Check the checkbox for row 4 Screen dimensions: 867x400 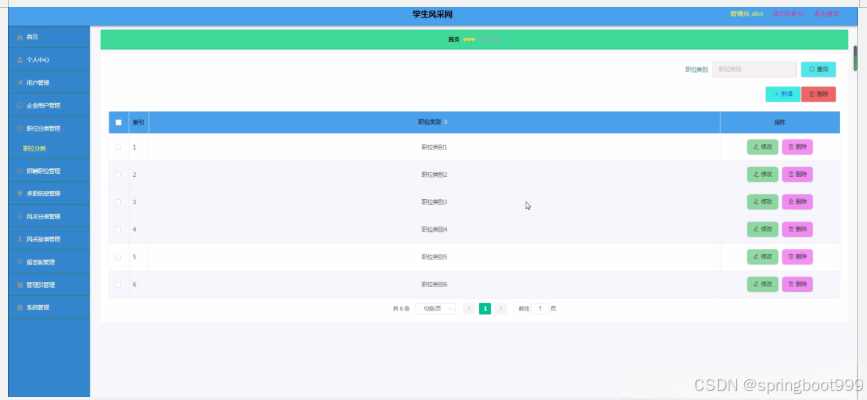click(118, 230)
